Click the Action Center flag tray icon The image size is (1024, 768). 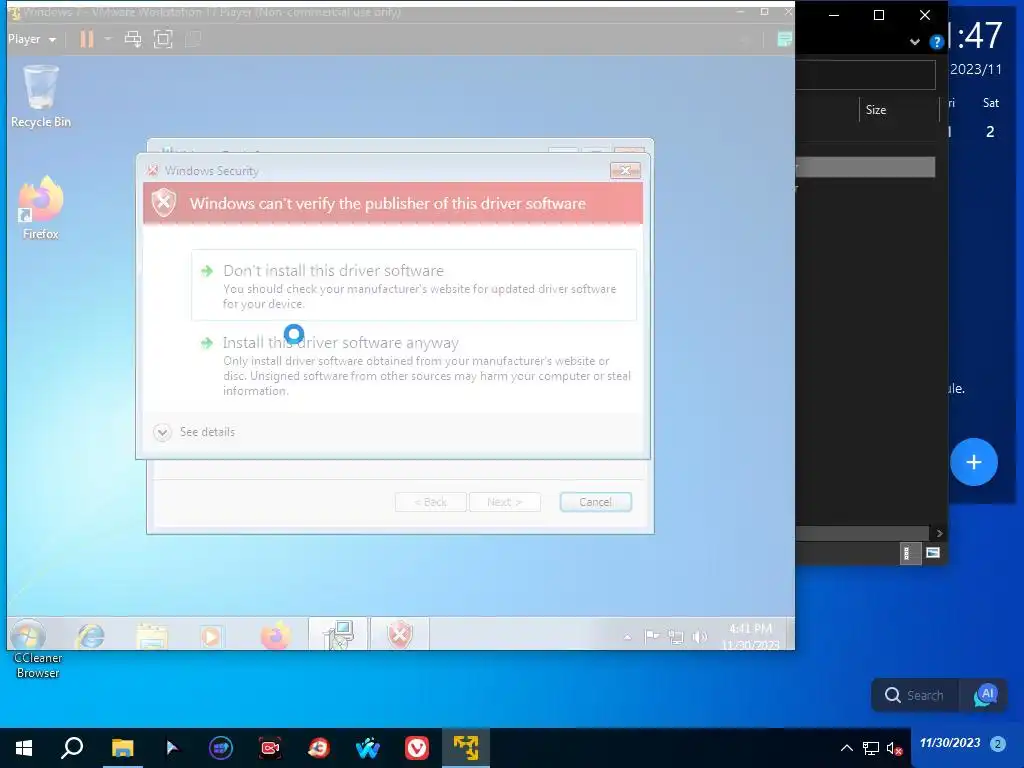point(652,636)
